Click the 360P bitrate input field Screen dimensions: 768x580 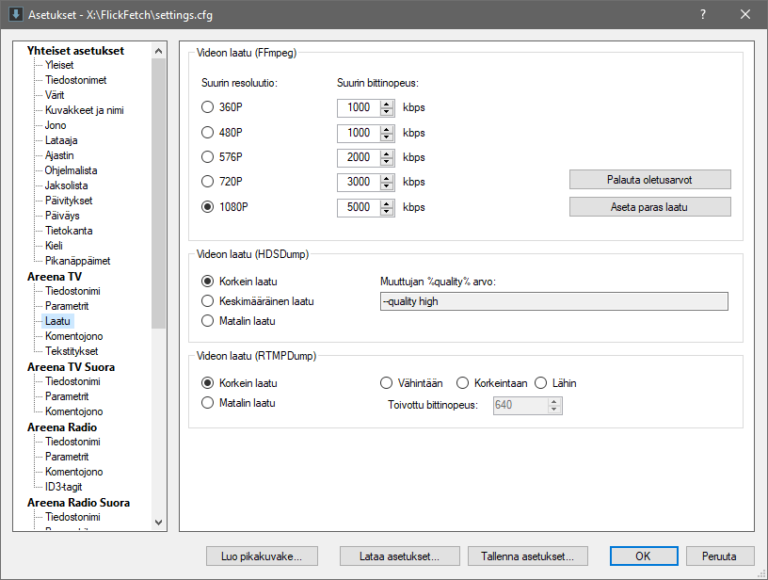point(358,107)
